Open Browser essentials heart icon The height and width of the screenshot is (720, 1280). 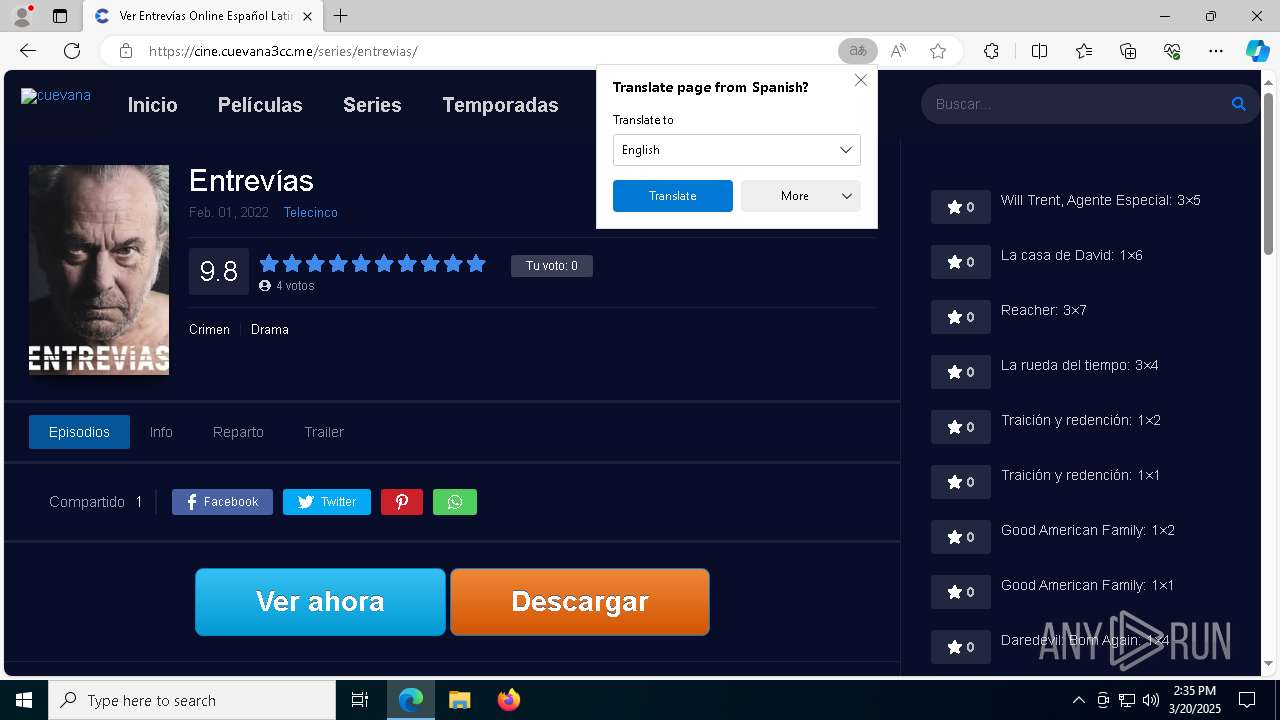point(1172,51)
